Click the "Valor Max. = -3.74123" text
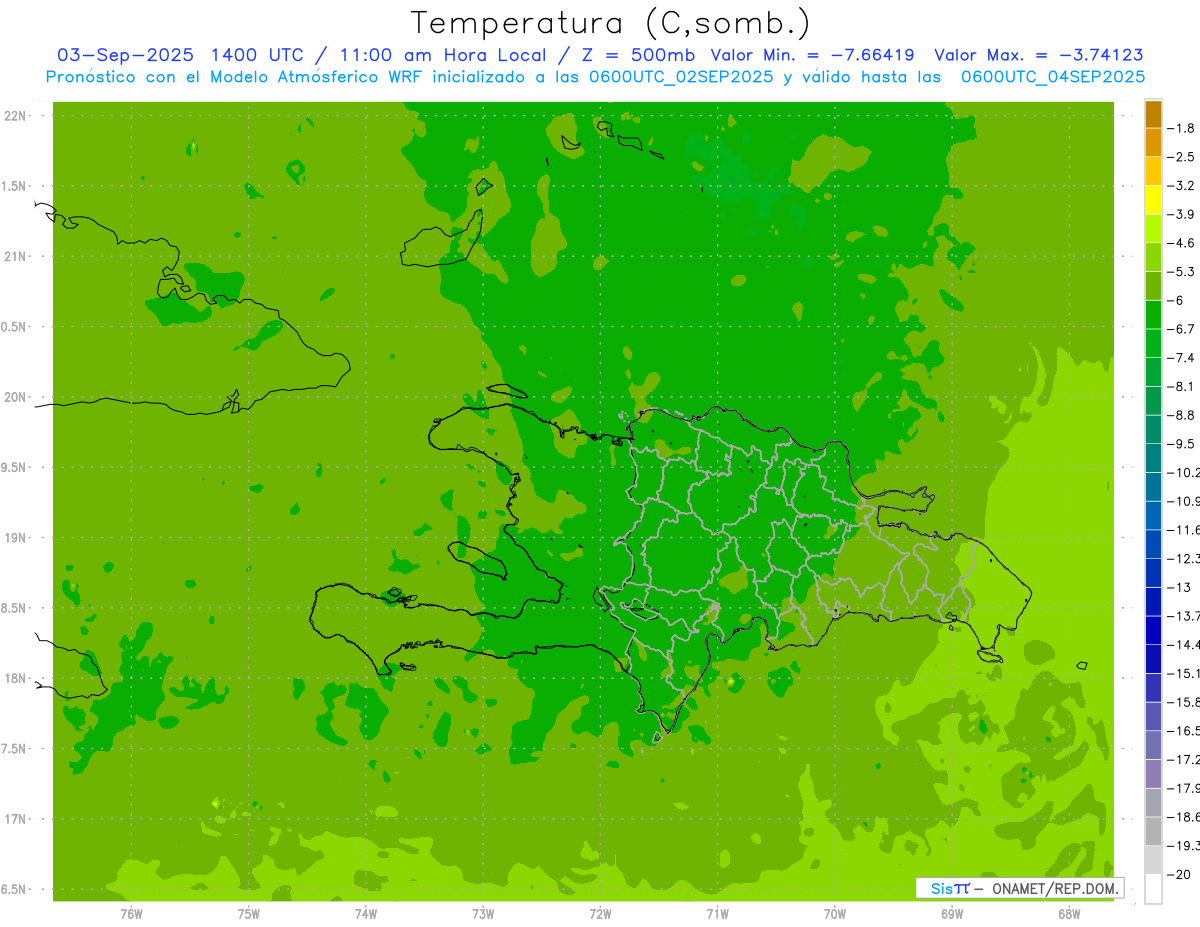 1039,55
